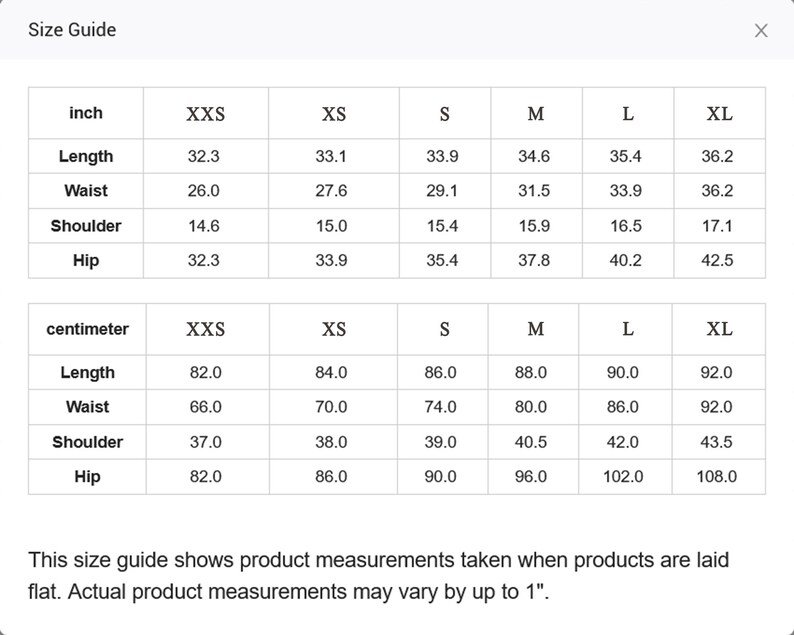Click Shoulder row label in inch table
Screen dimensions: 794x635
[86, 226]
